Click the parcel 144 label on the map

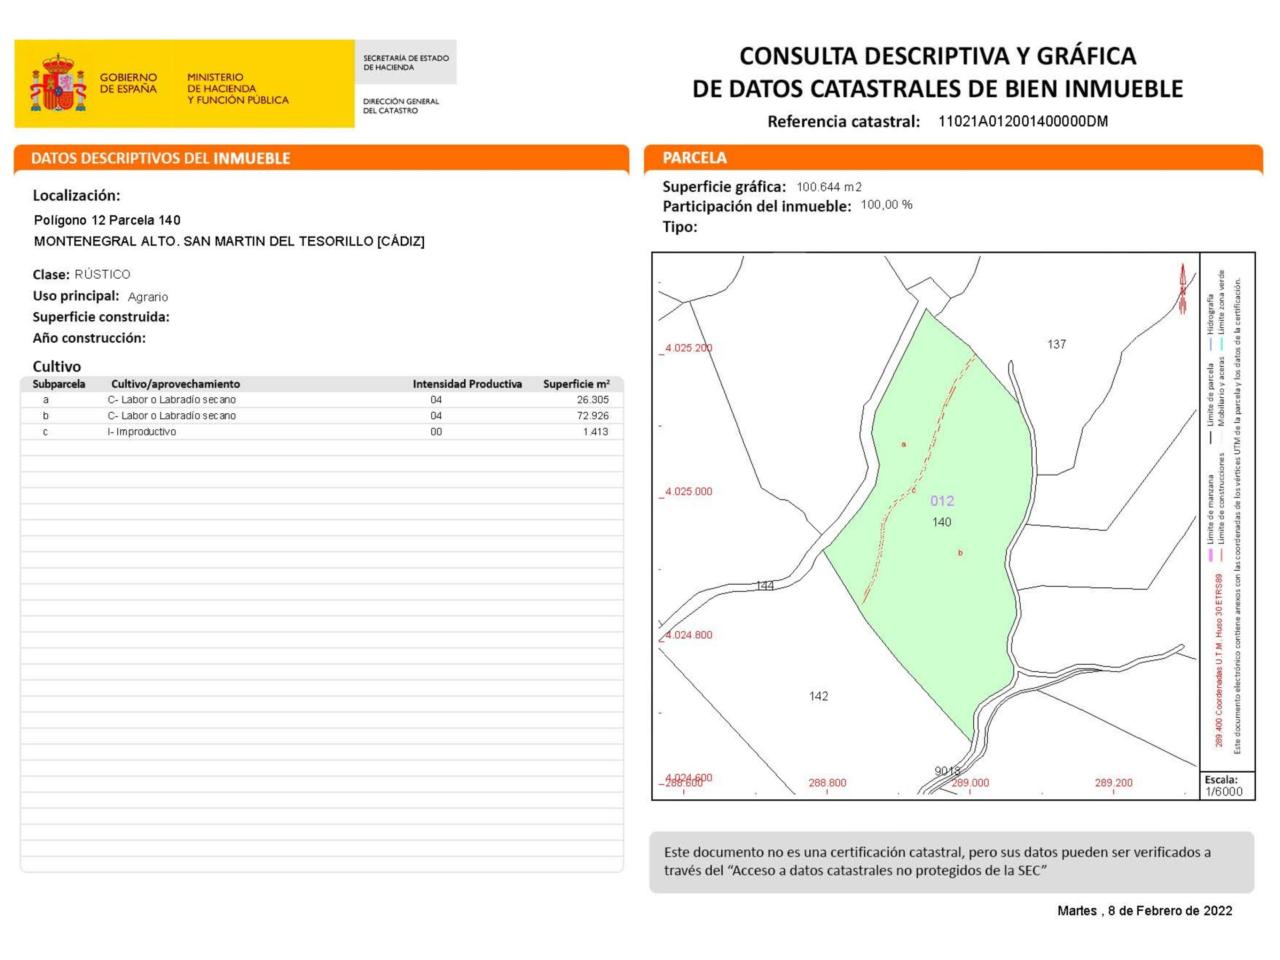(x=765, y=586)
